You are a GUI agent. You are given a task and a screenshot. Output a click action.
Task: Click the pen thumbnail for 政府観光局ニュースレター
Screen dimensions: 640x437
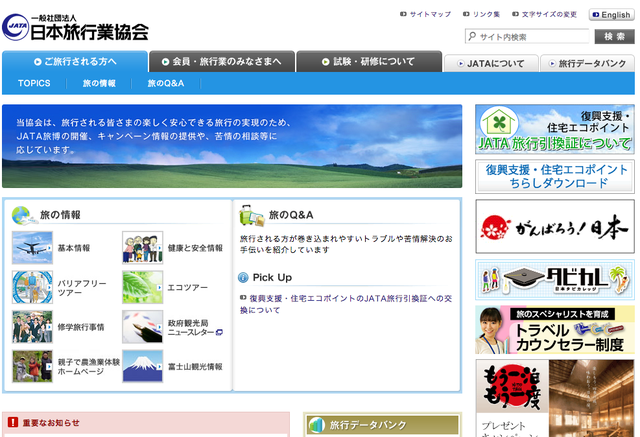tap(142, 327)
